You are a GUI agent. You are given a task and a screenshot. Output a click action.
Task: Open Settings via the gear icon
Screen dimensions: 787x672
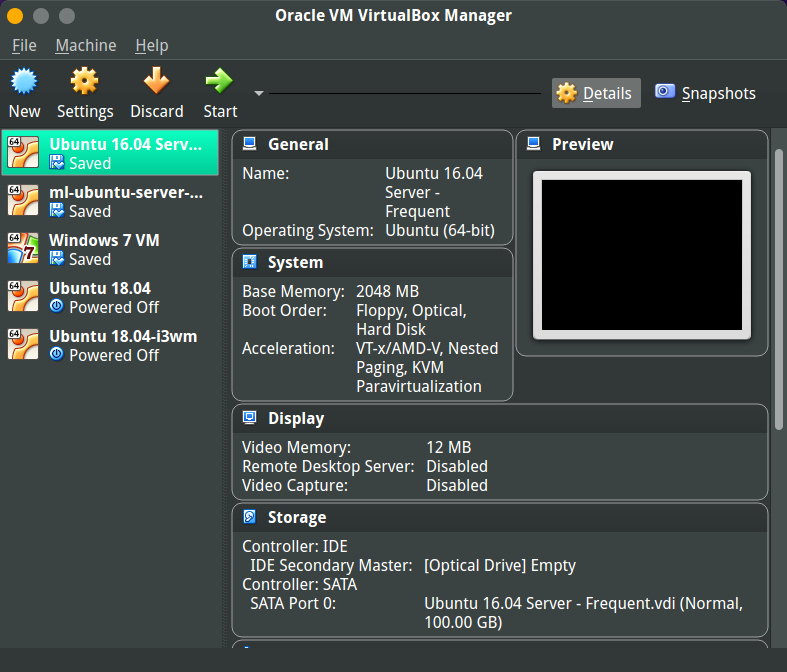(84, 81)
